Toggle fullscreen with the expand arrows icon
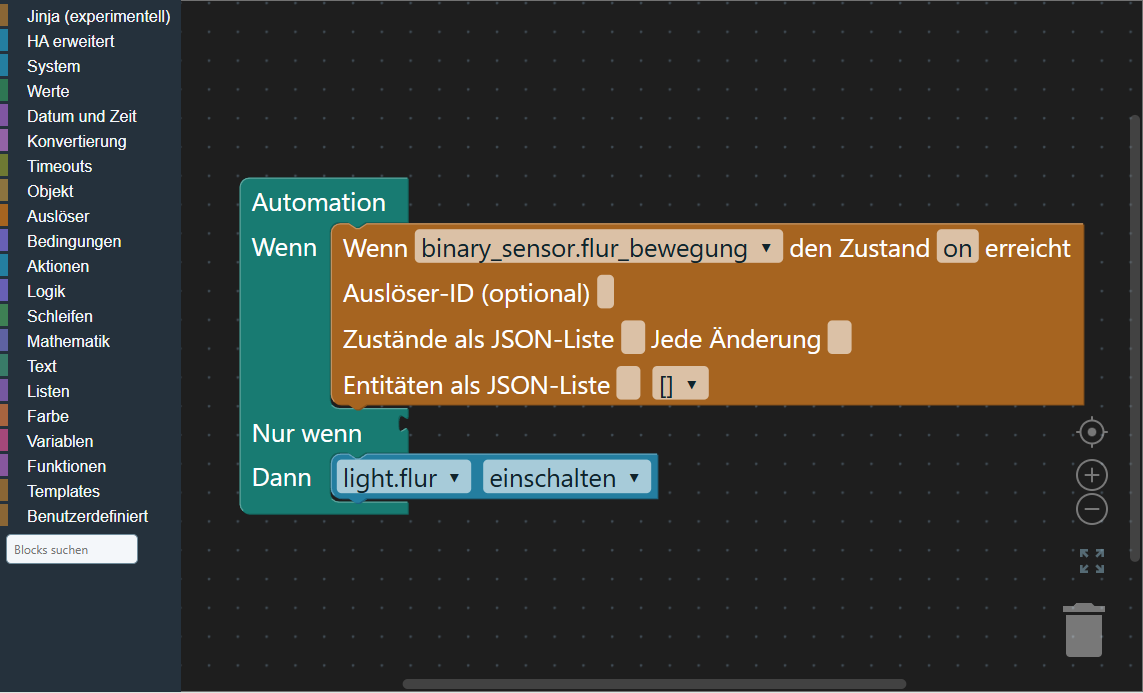The width and height of the screenshot is (1143, 693). (1091, 561)
